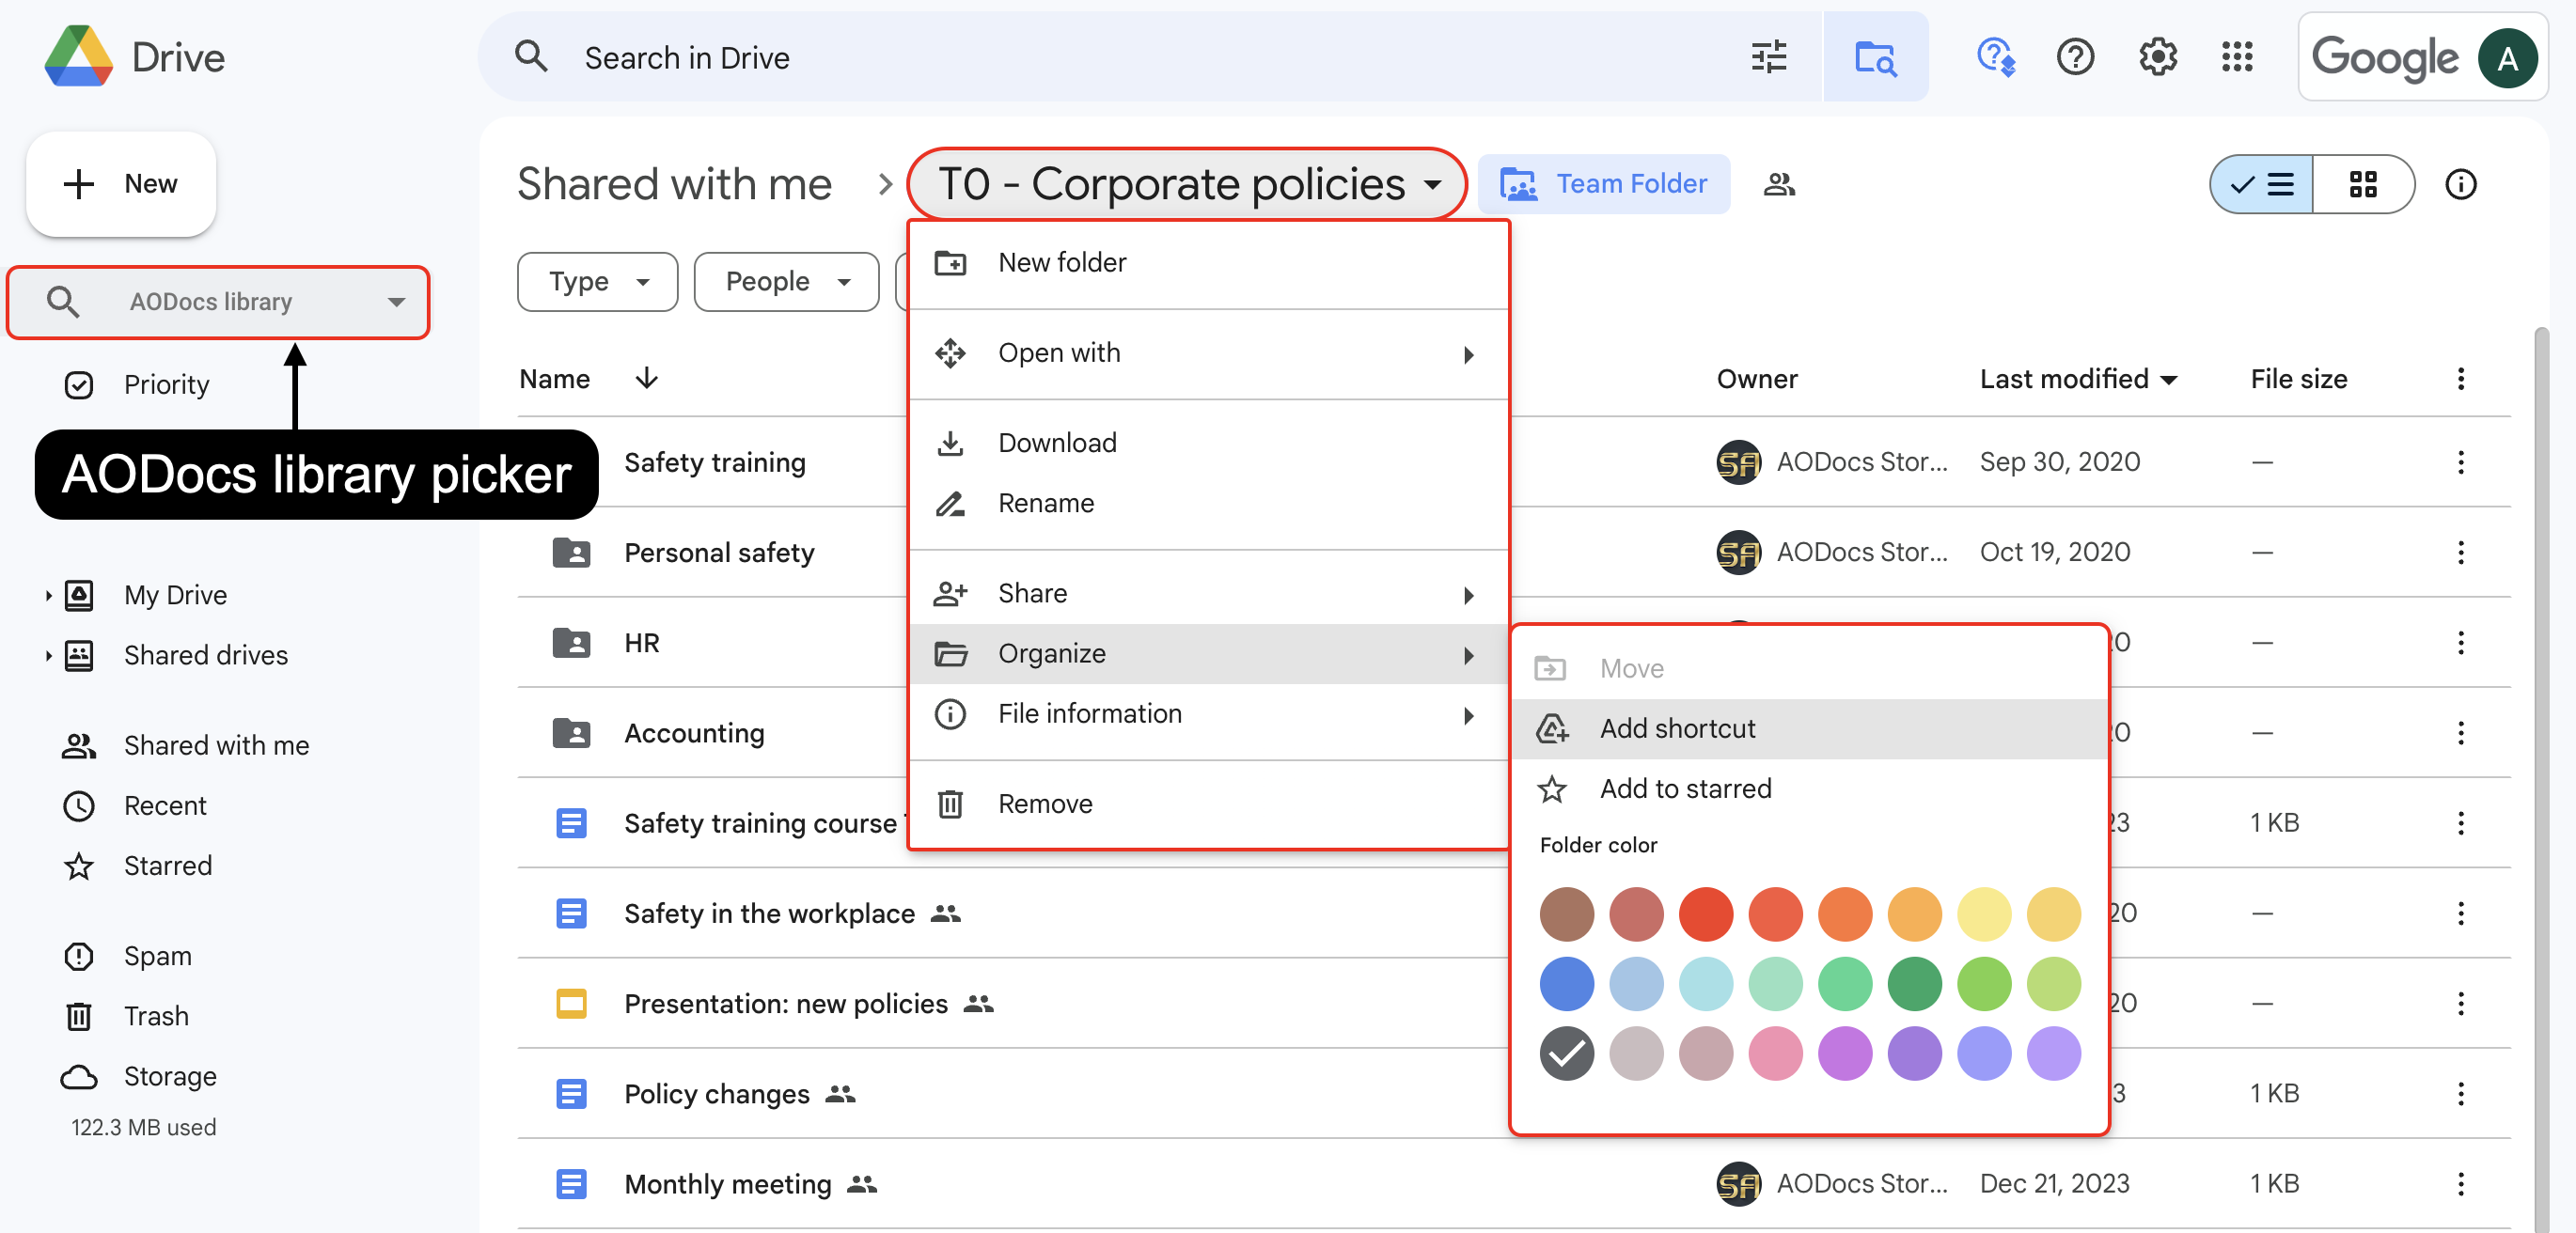Image resolution: width=2576 pixels, height=1233 pixels.
Task: Select the checked dark gray folder color
Action: point(1566,1053)
